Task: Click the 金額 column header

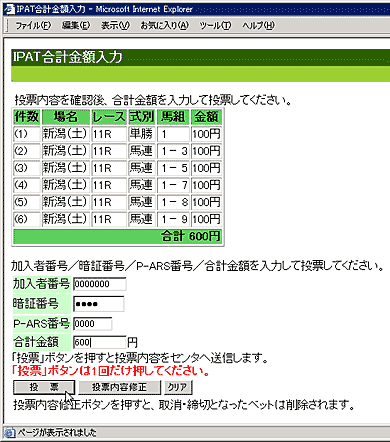Action: coord(206,117)
